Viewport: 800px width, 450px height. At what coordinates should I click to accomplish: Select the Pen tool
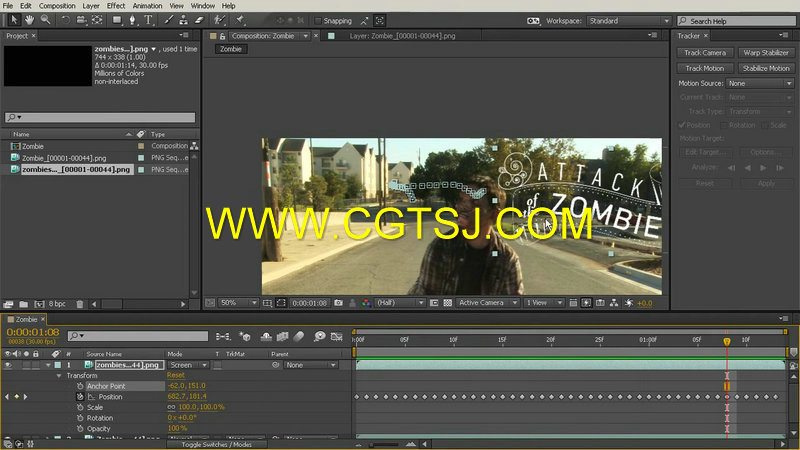point(133,20)
